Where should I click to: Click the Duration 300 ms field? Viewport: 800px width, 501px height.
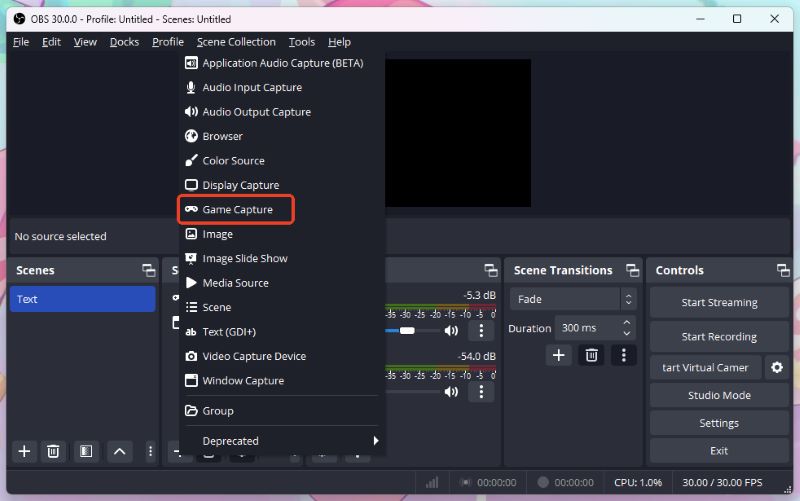point(595,328)
